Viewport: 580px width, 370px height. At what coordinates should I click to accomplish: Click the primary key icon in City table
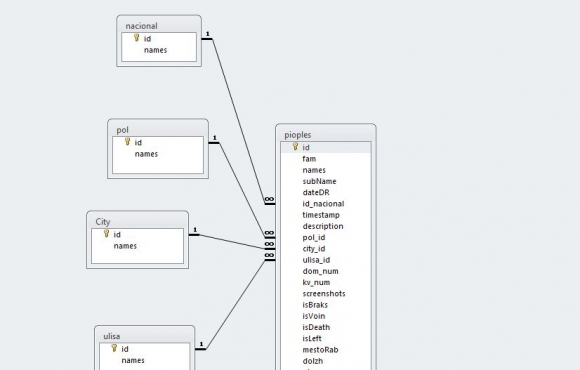[107, 233]
